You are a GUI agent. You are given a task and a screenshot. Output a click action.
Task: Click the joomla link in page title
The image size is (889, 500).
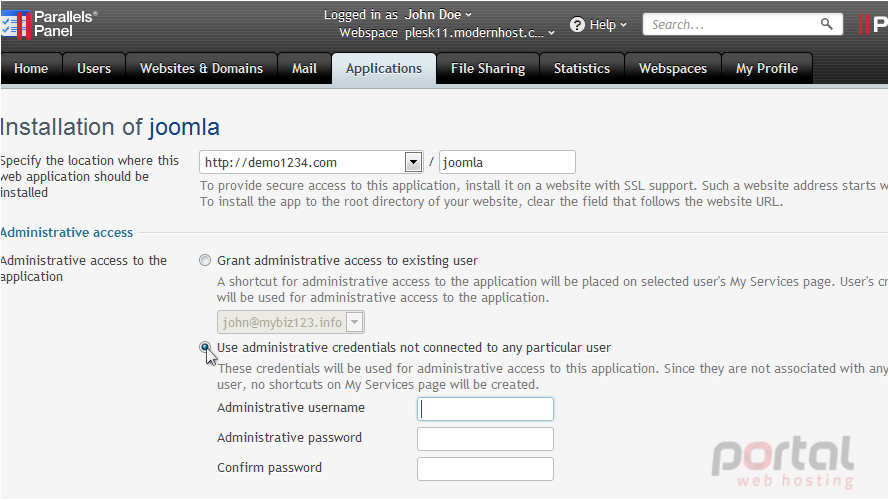click(184, 127)
